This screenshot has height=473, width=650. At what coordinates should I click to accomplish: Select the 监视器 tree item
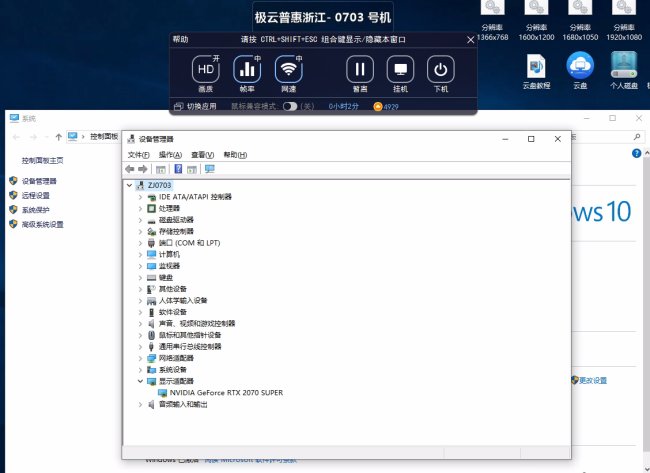coord(169,266)
